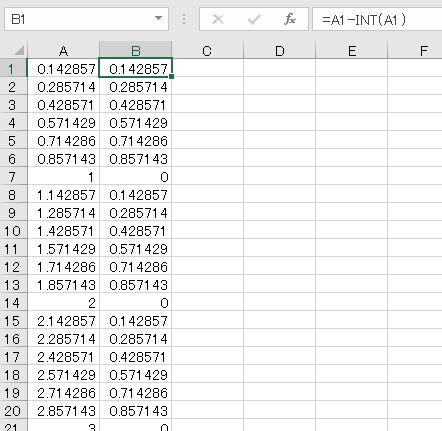Select cell A20 containing 2.857143

[63, 411]
